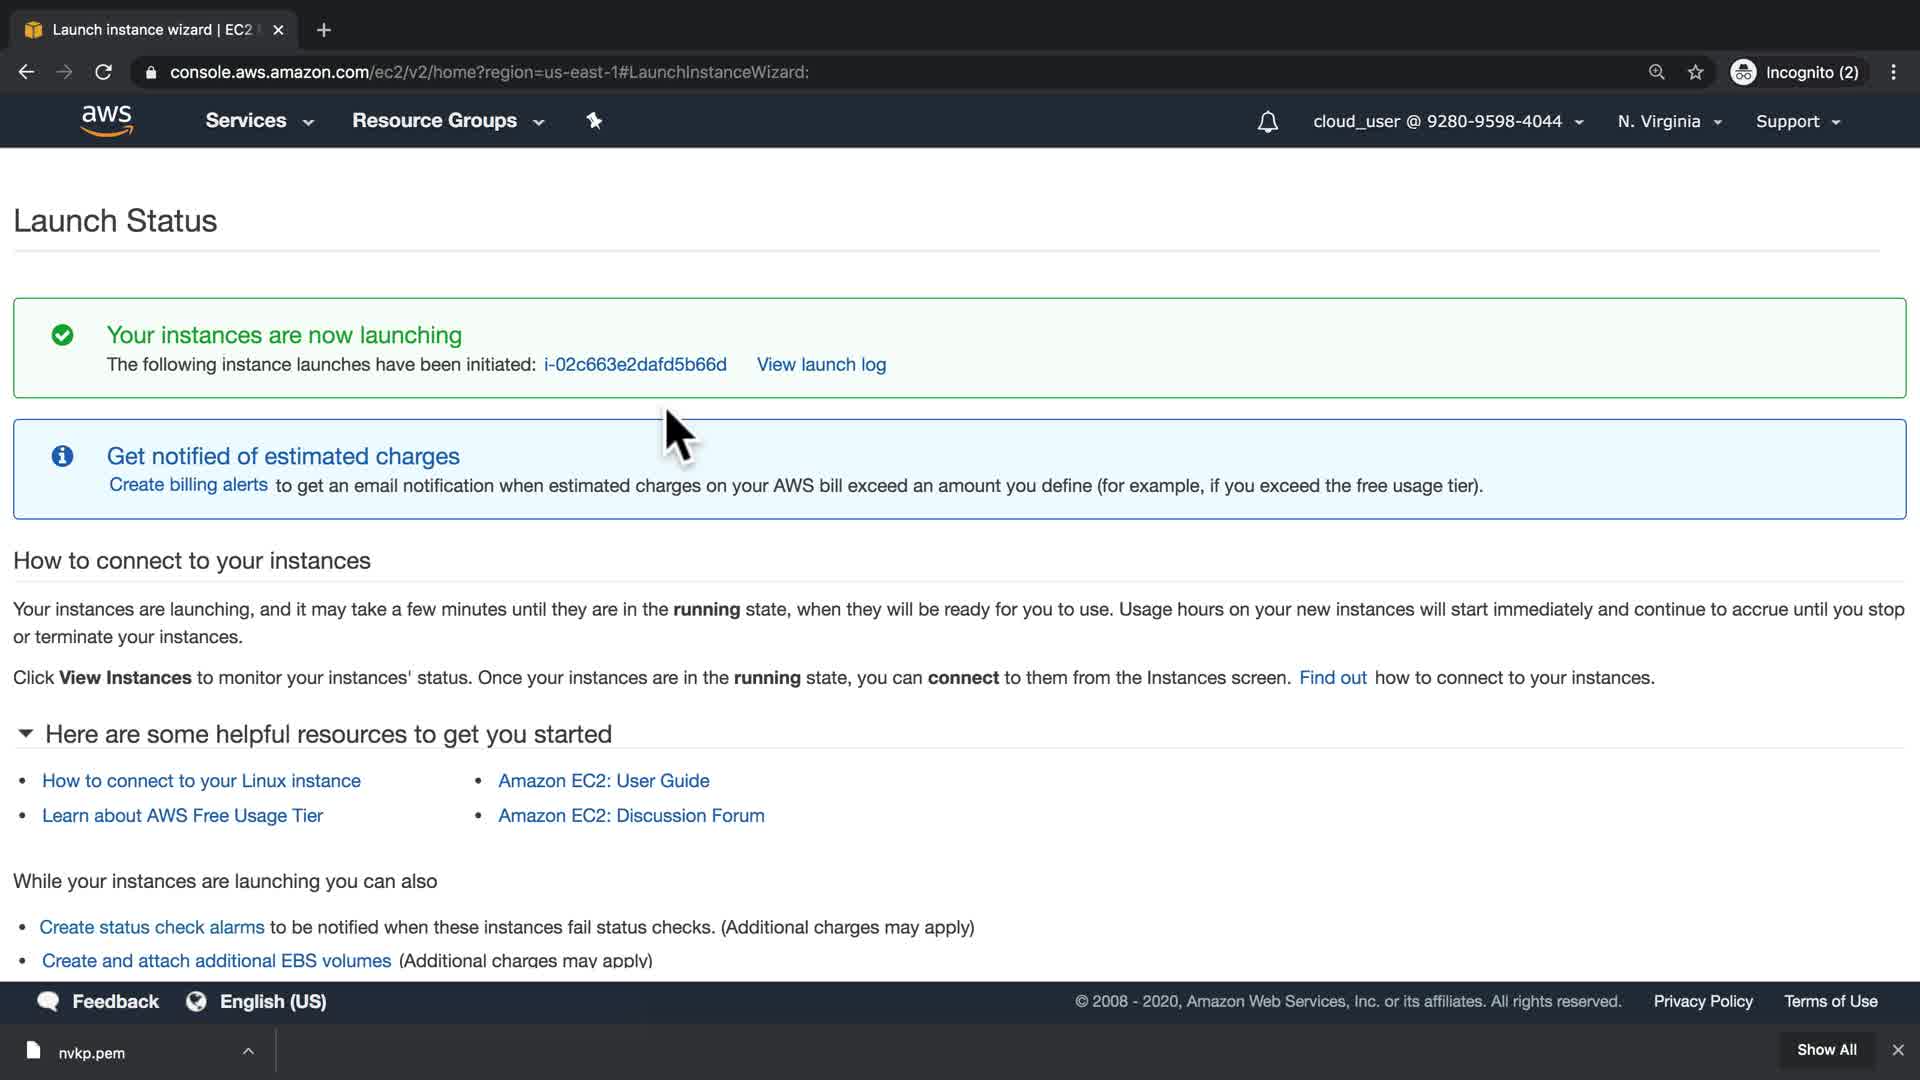Click the AWS logo home icon
The image size is (1920, 1080).
[107, 121]
